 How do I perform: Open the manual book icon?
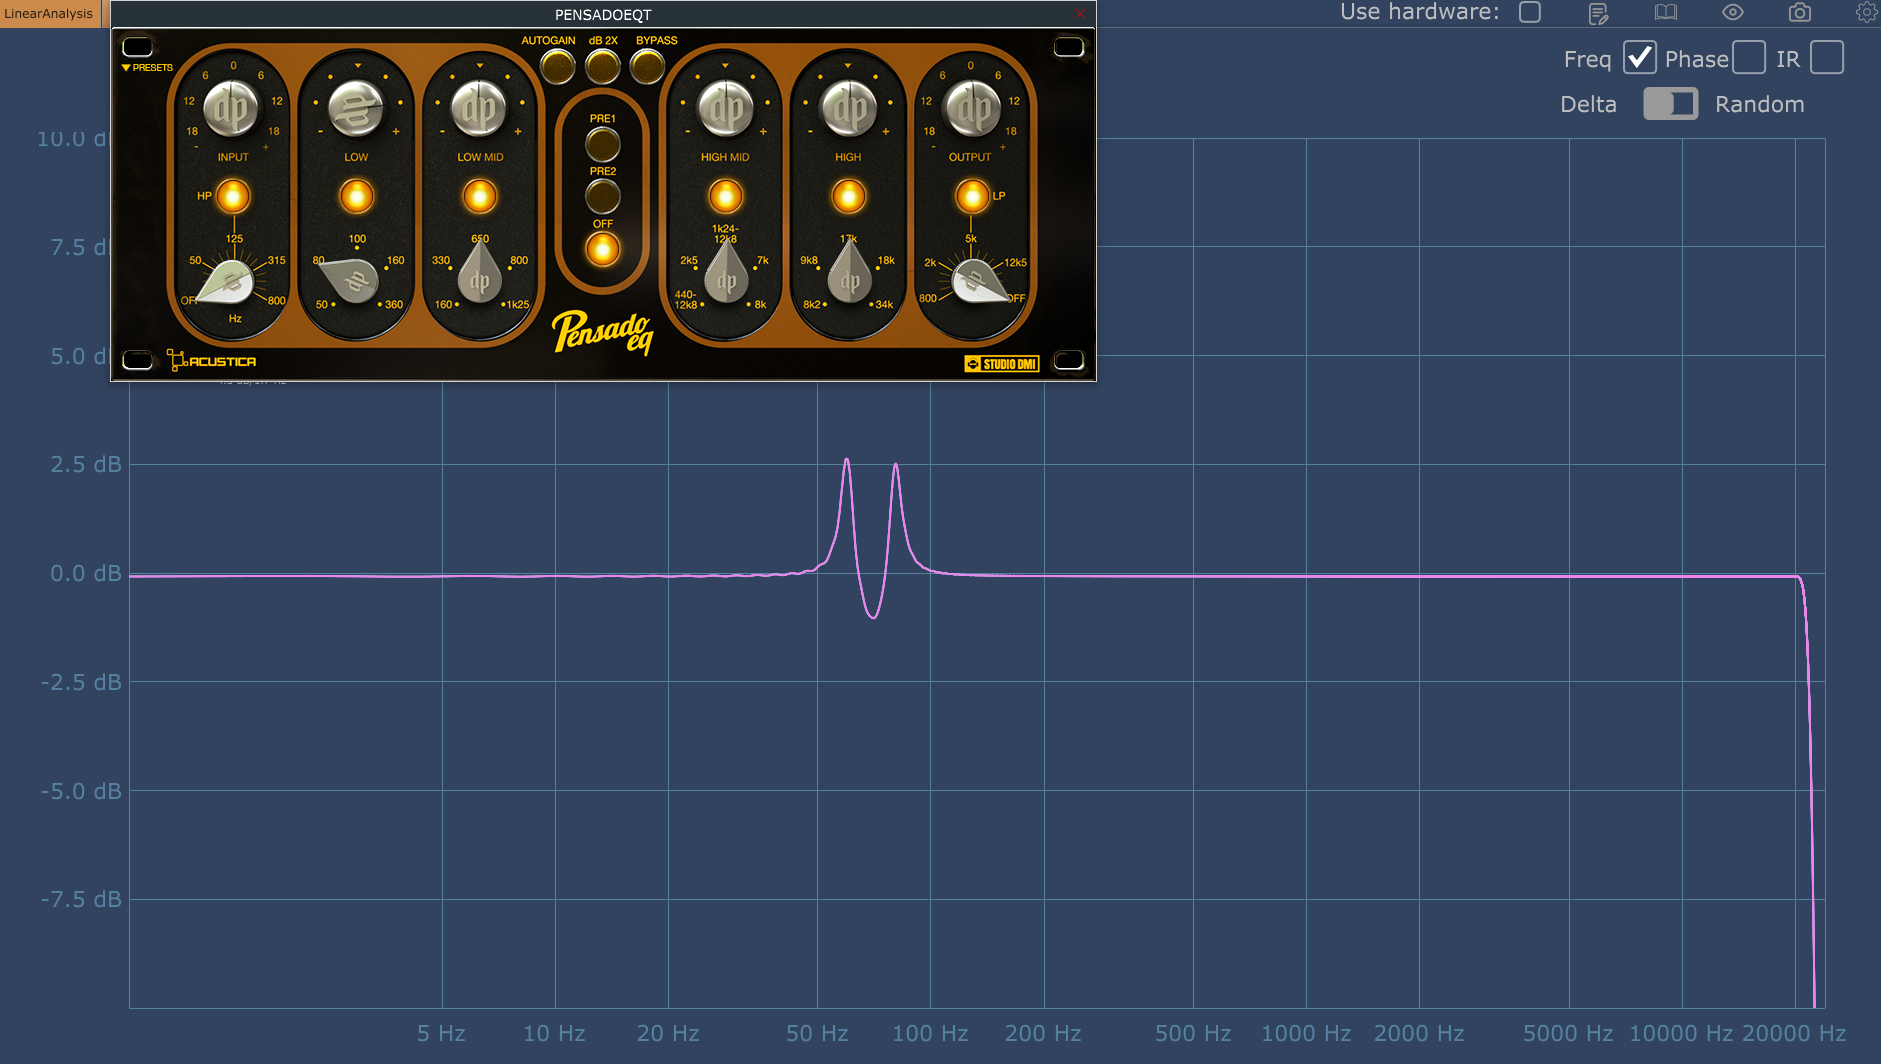pyautogui.click(x=1666, y=13)
